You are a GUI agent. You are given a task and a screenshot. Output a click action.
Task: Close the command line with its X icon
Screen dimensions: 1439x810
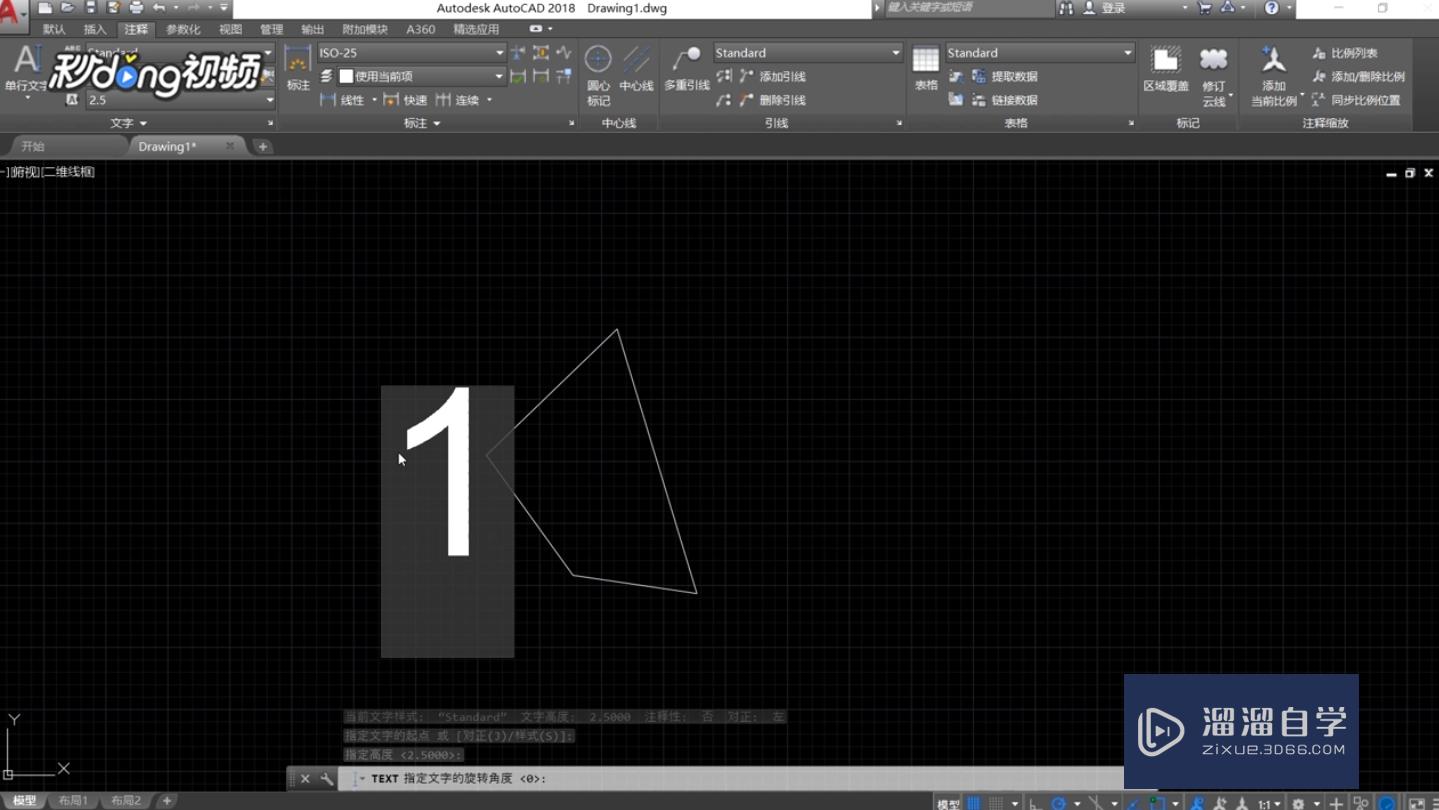pyautogui.click(x=305, y=779)
